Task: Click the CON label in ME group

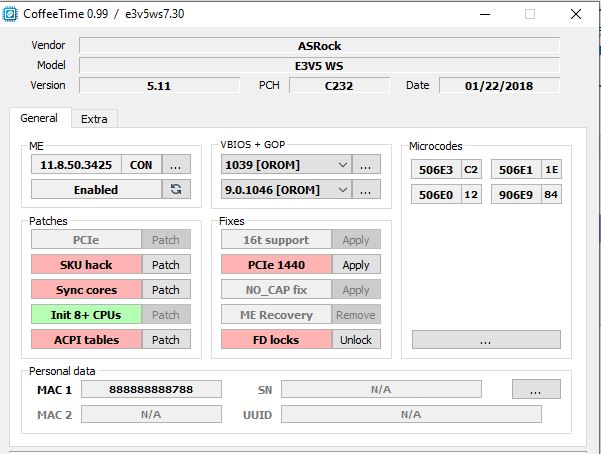Action: (x=141, y=165)
